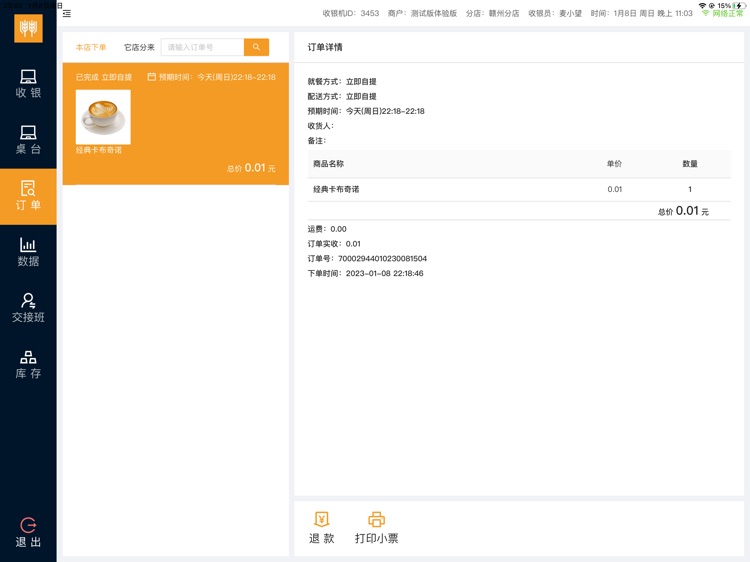Click 下单时间: 2023-01-08 22:18:46 line

click(365, 274)
